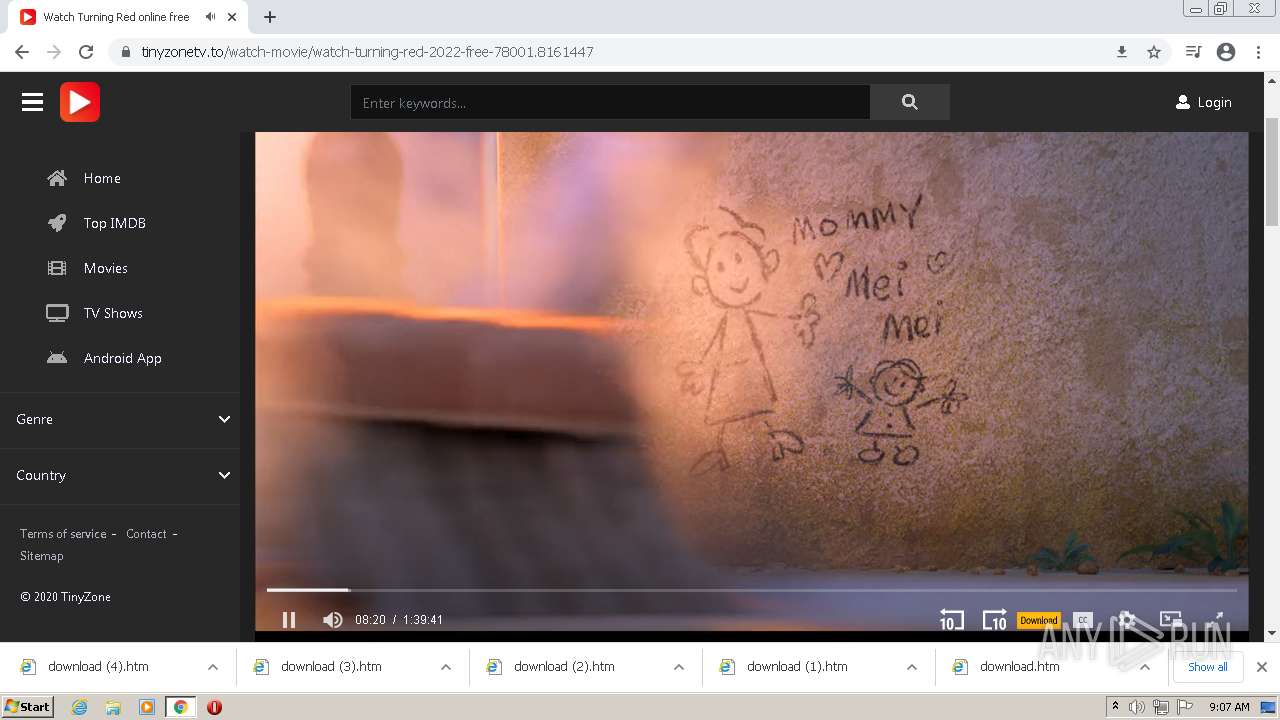The width and height of the screenshot is (1280, 720).
Task: Rewind the video 10 seconds
Action: click(951, 620)
